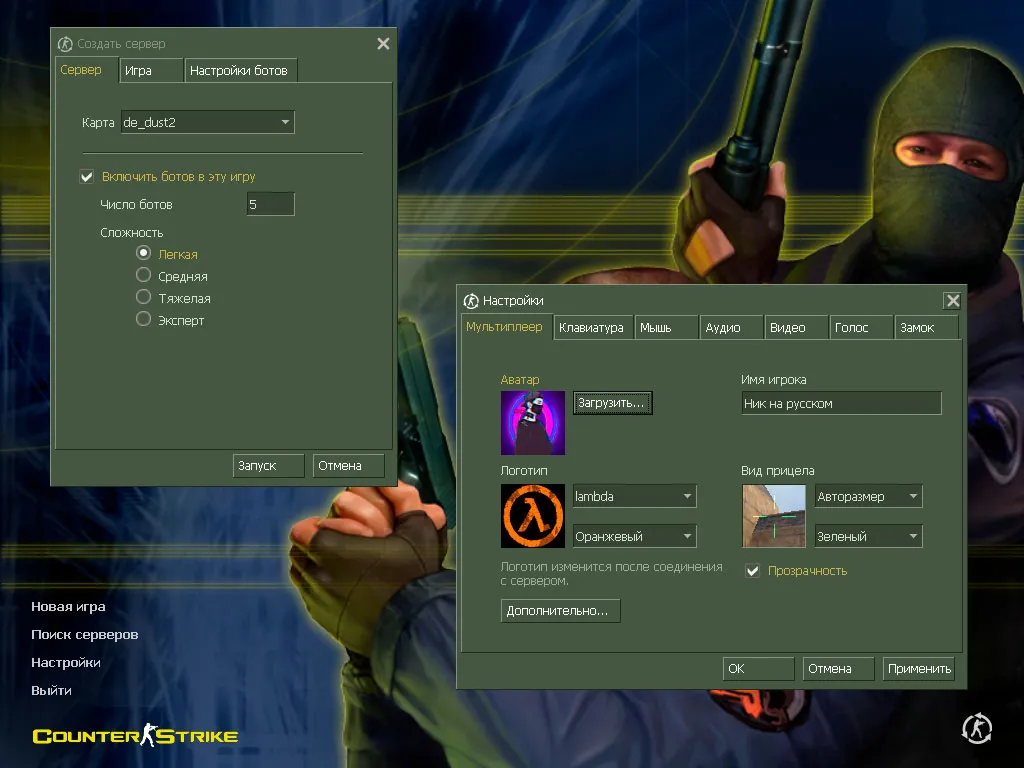1024x768 pixels.
Task: Click the Counter-Strike emblem in the bottom-right corner
Action: tap(977, 728)
